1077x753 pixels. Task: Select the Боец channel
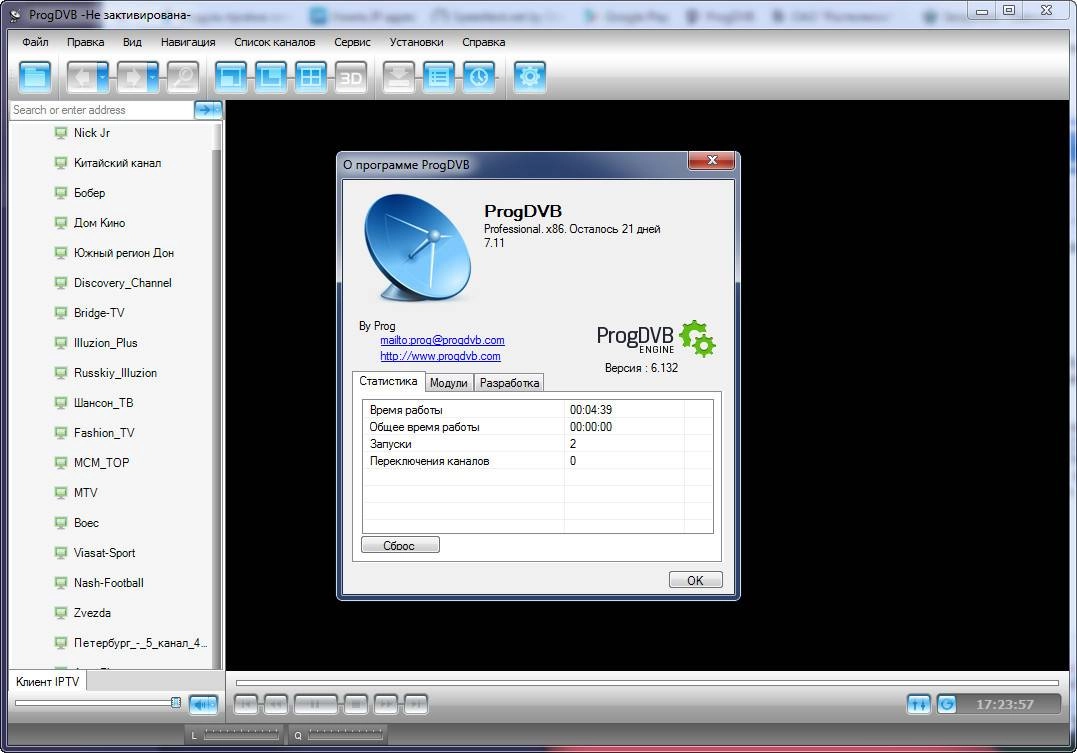87,523
